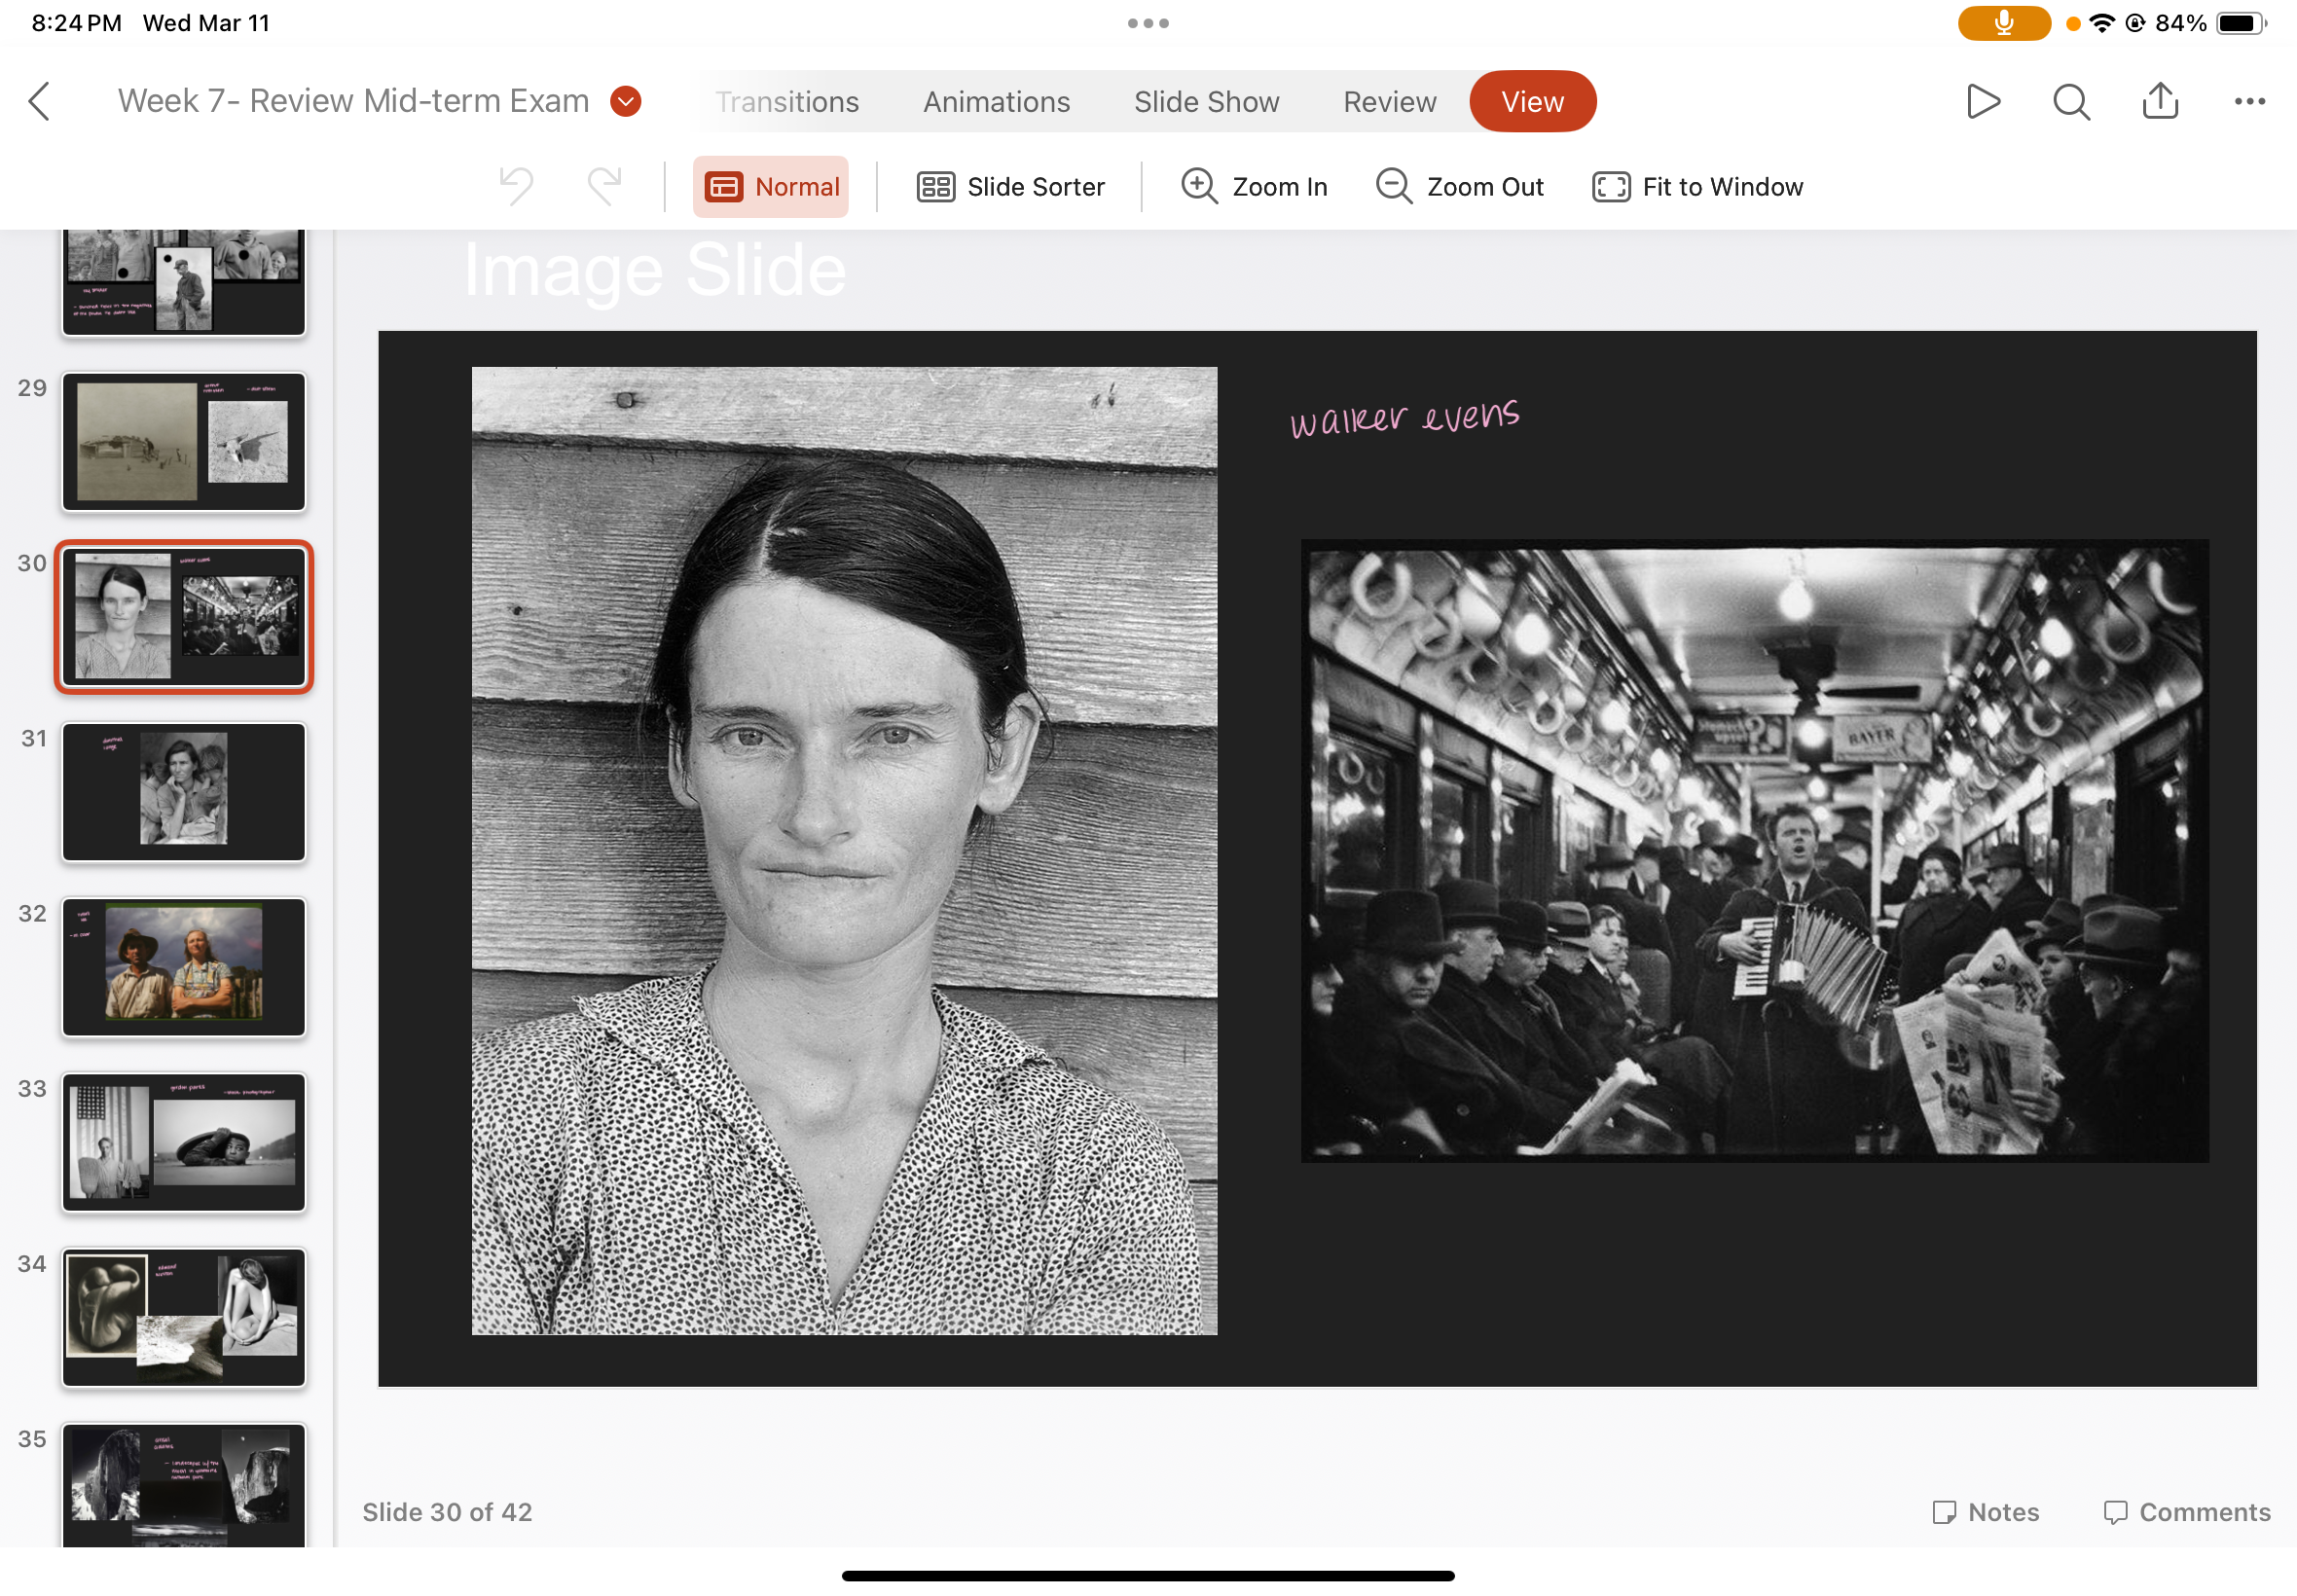Fit slide to window
The height and width of the screenshot is (1596, 2297).
1697,187
